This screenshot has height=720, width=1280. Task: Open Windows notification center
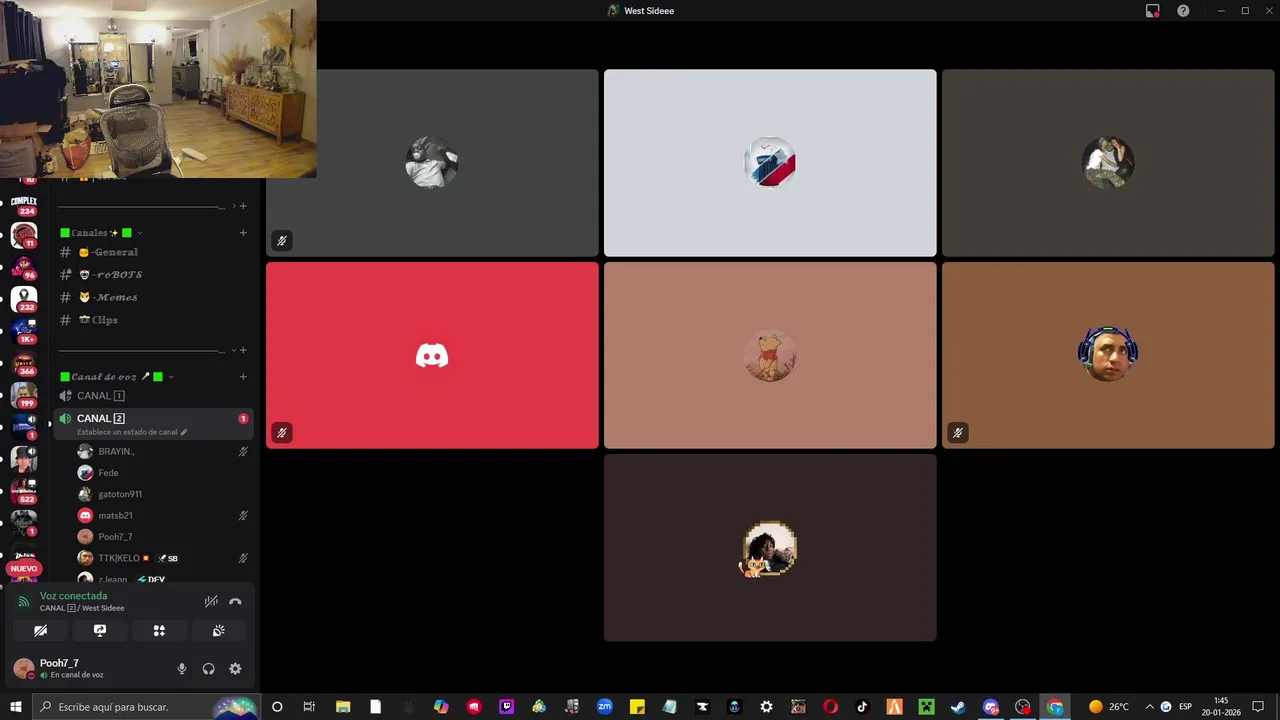pyautogui.click(x=1258, y=707)
